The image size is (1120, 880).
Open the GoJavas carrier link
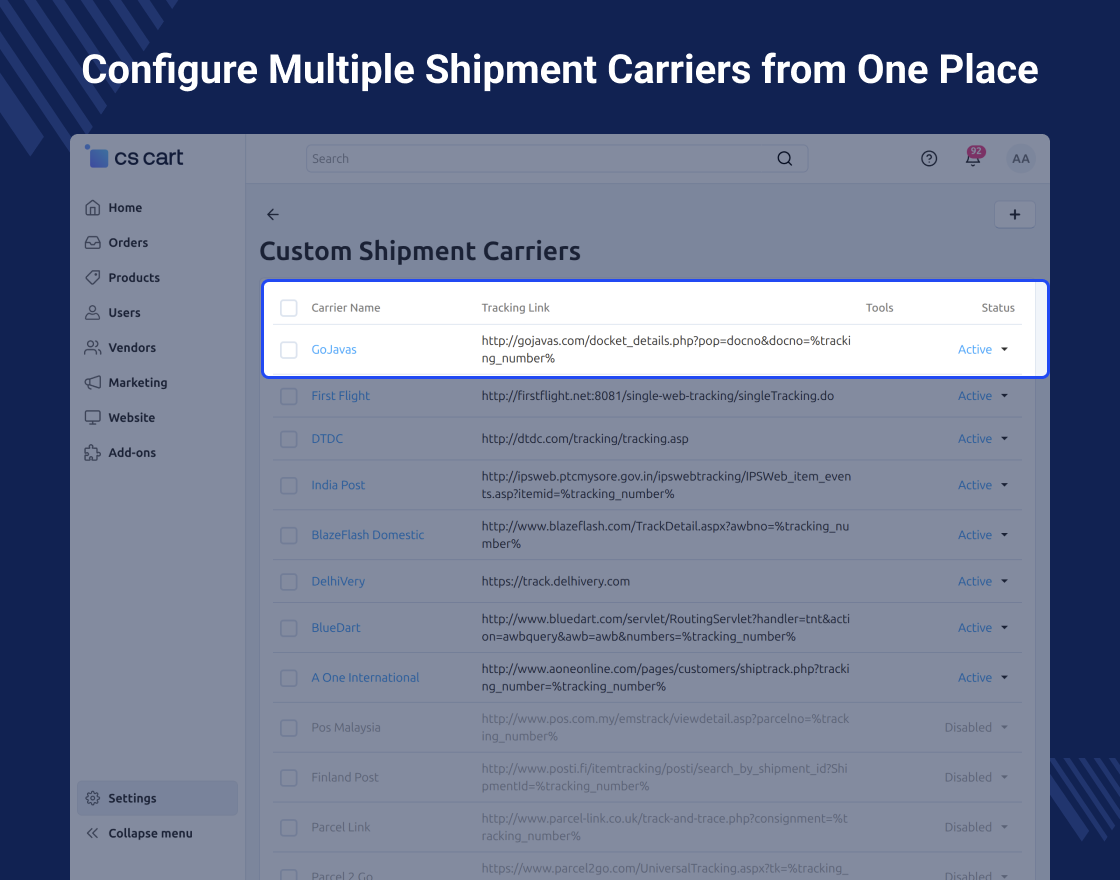point(334,349)
